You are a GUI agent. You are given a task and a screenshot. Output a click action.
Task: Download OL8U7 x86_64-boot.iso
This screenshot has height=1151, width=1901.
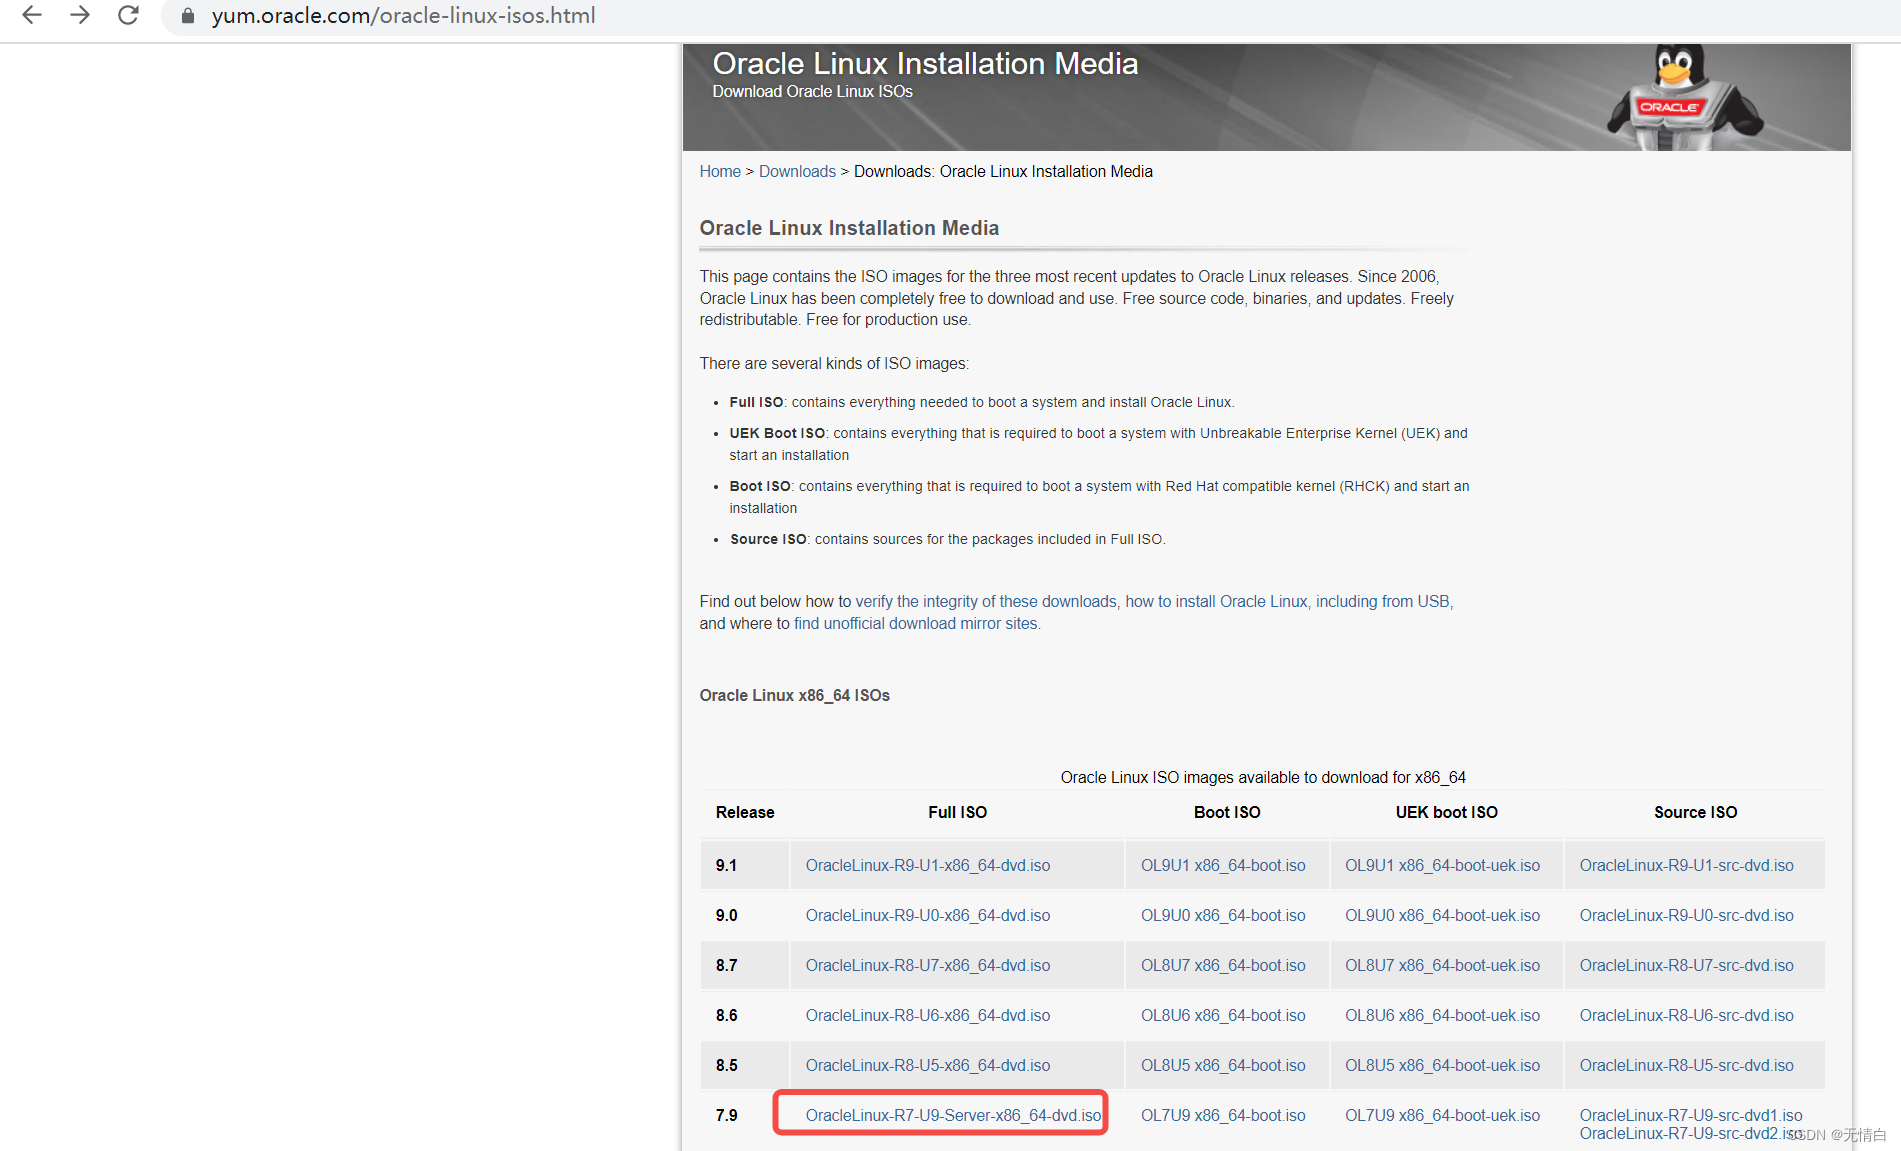(1223, 965)
